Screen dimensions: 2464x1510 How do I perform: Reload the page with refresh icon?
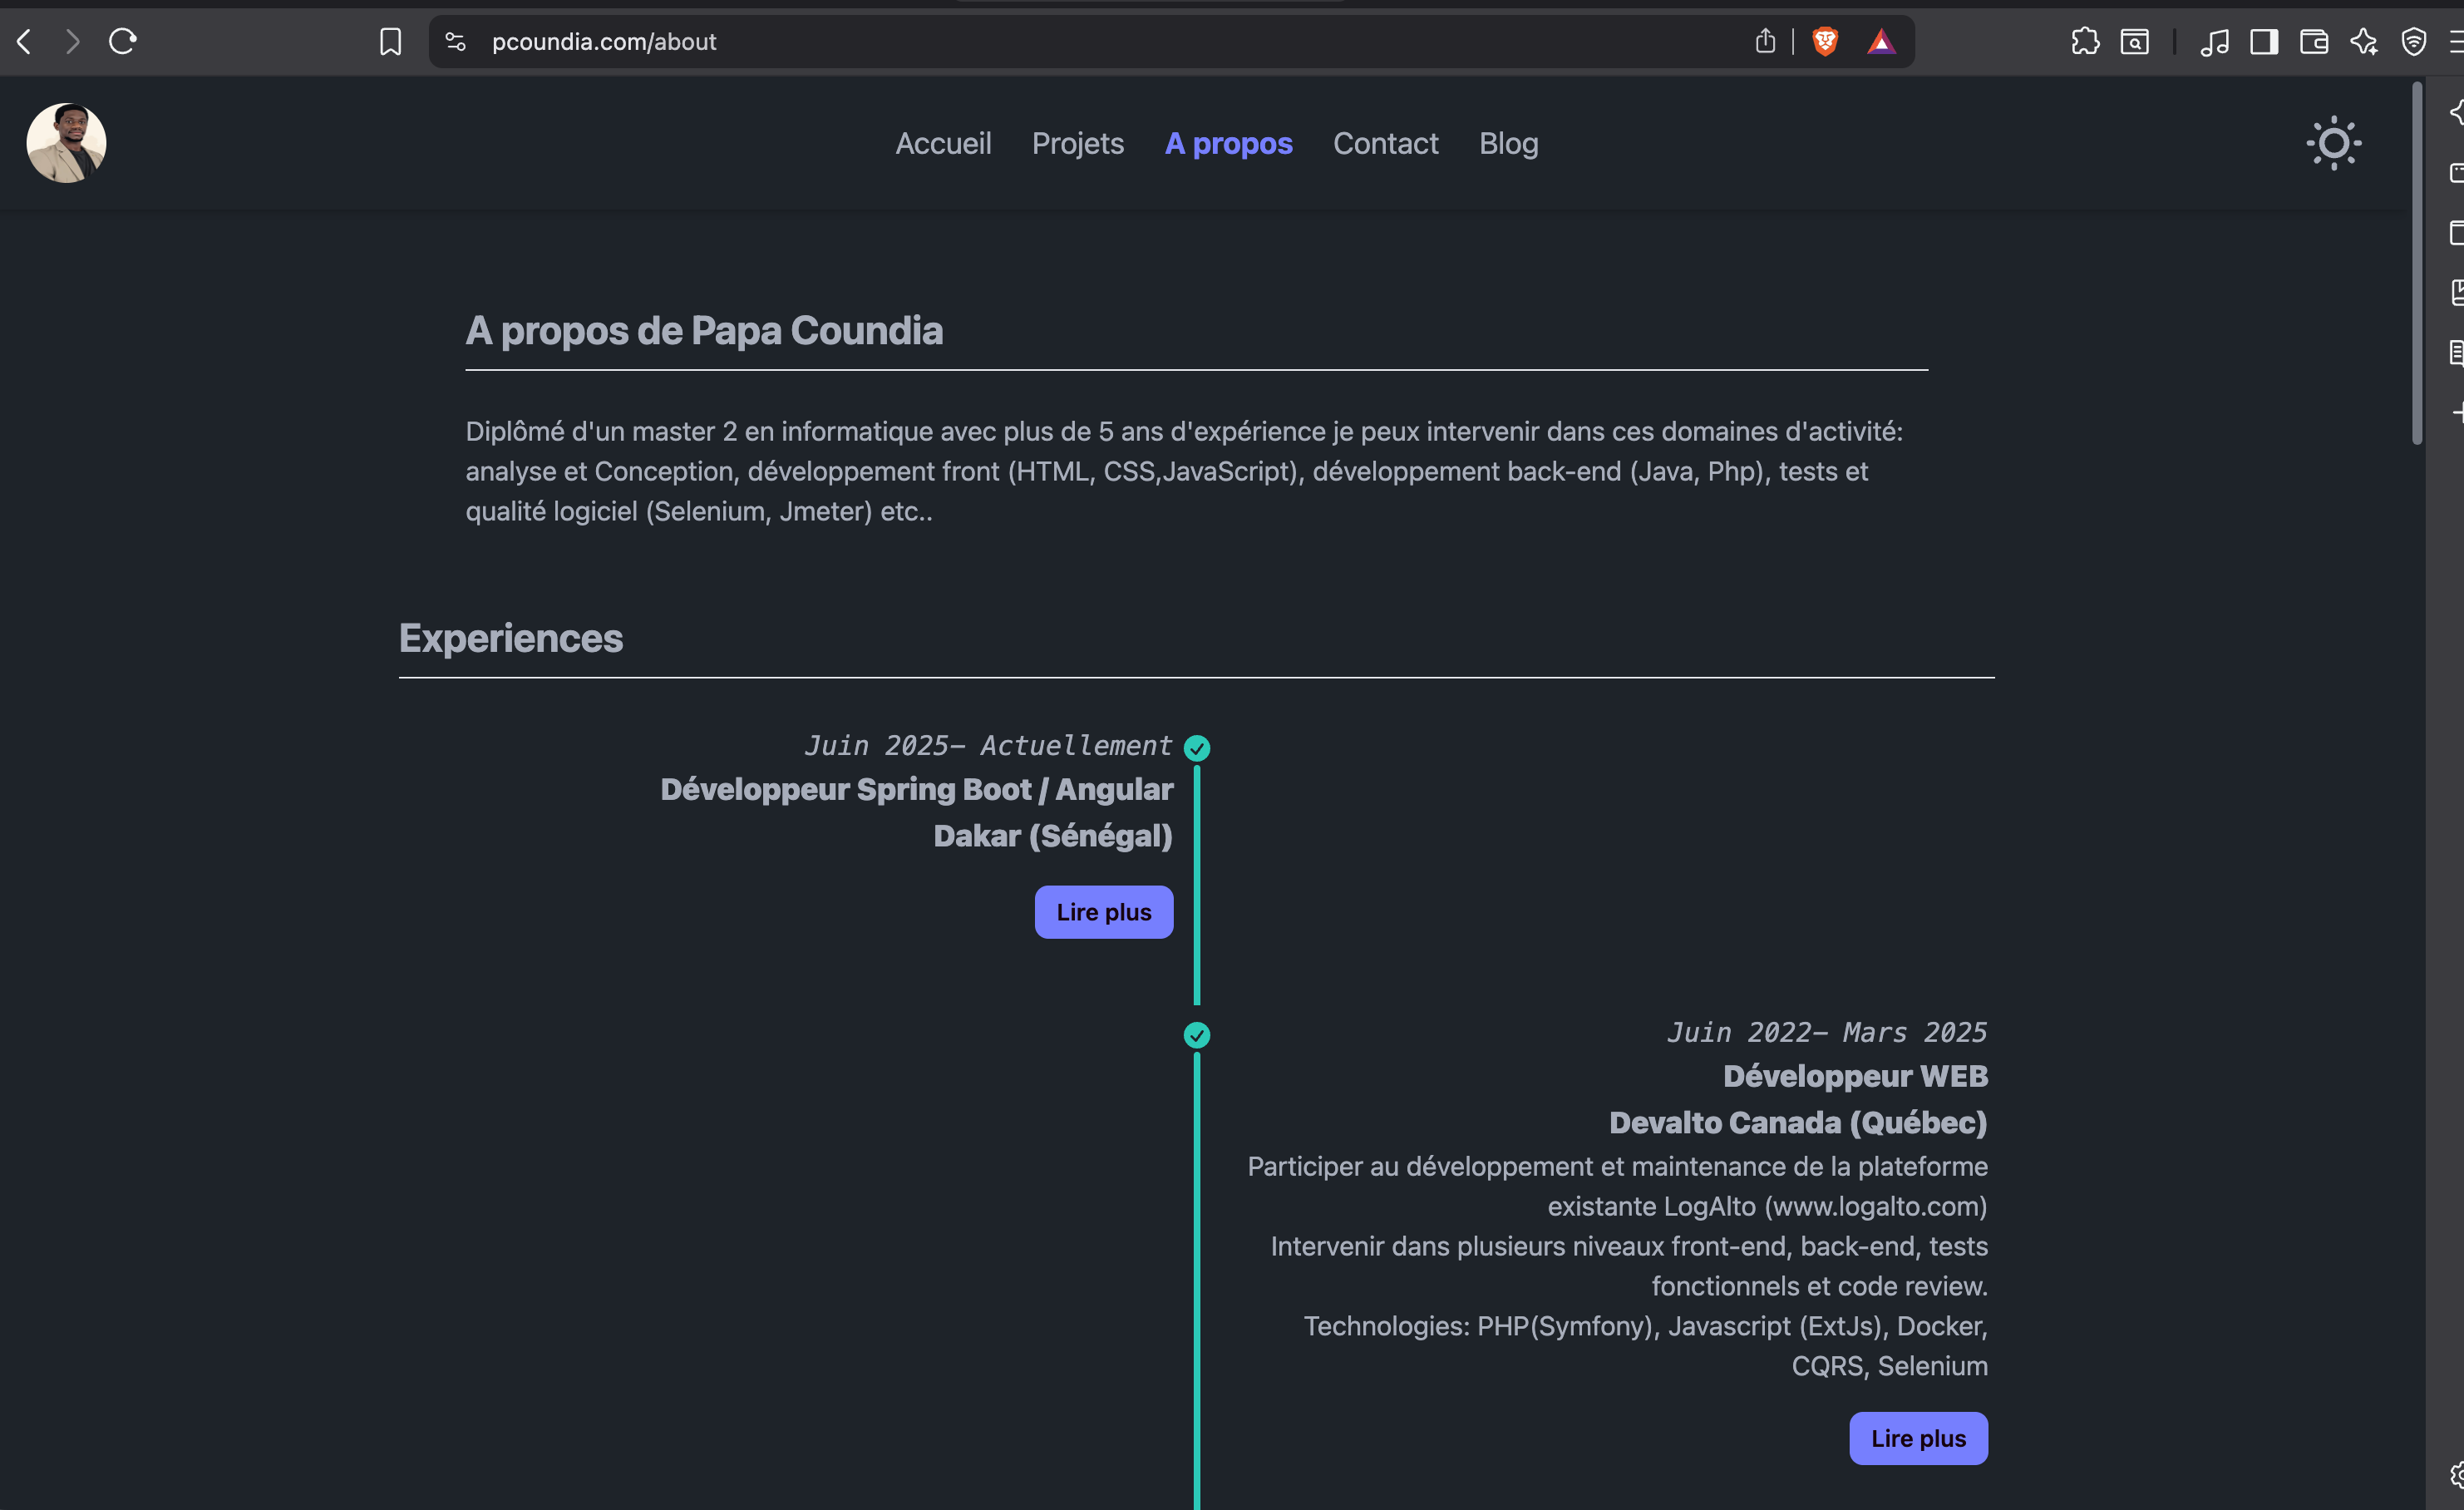click(x=122, y=41)
